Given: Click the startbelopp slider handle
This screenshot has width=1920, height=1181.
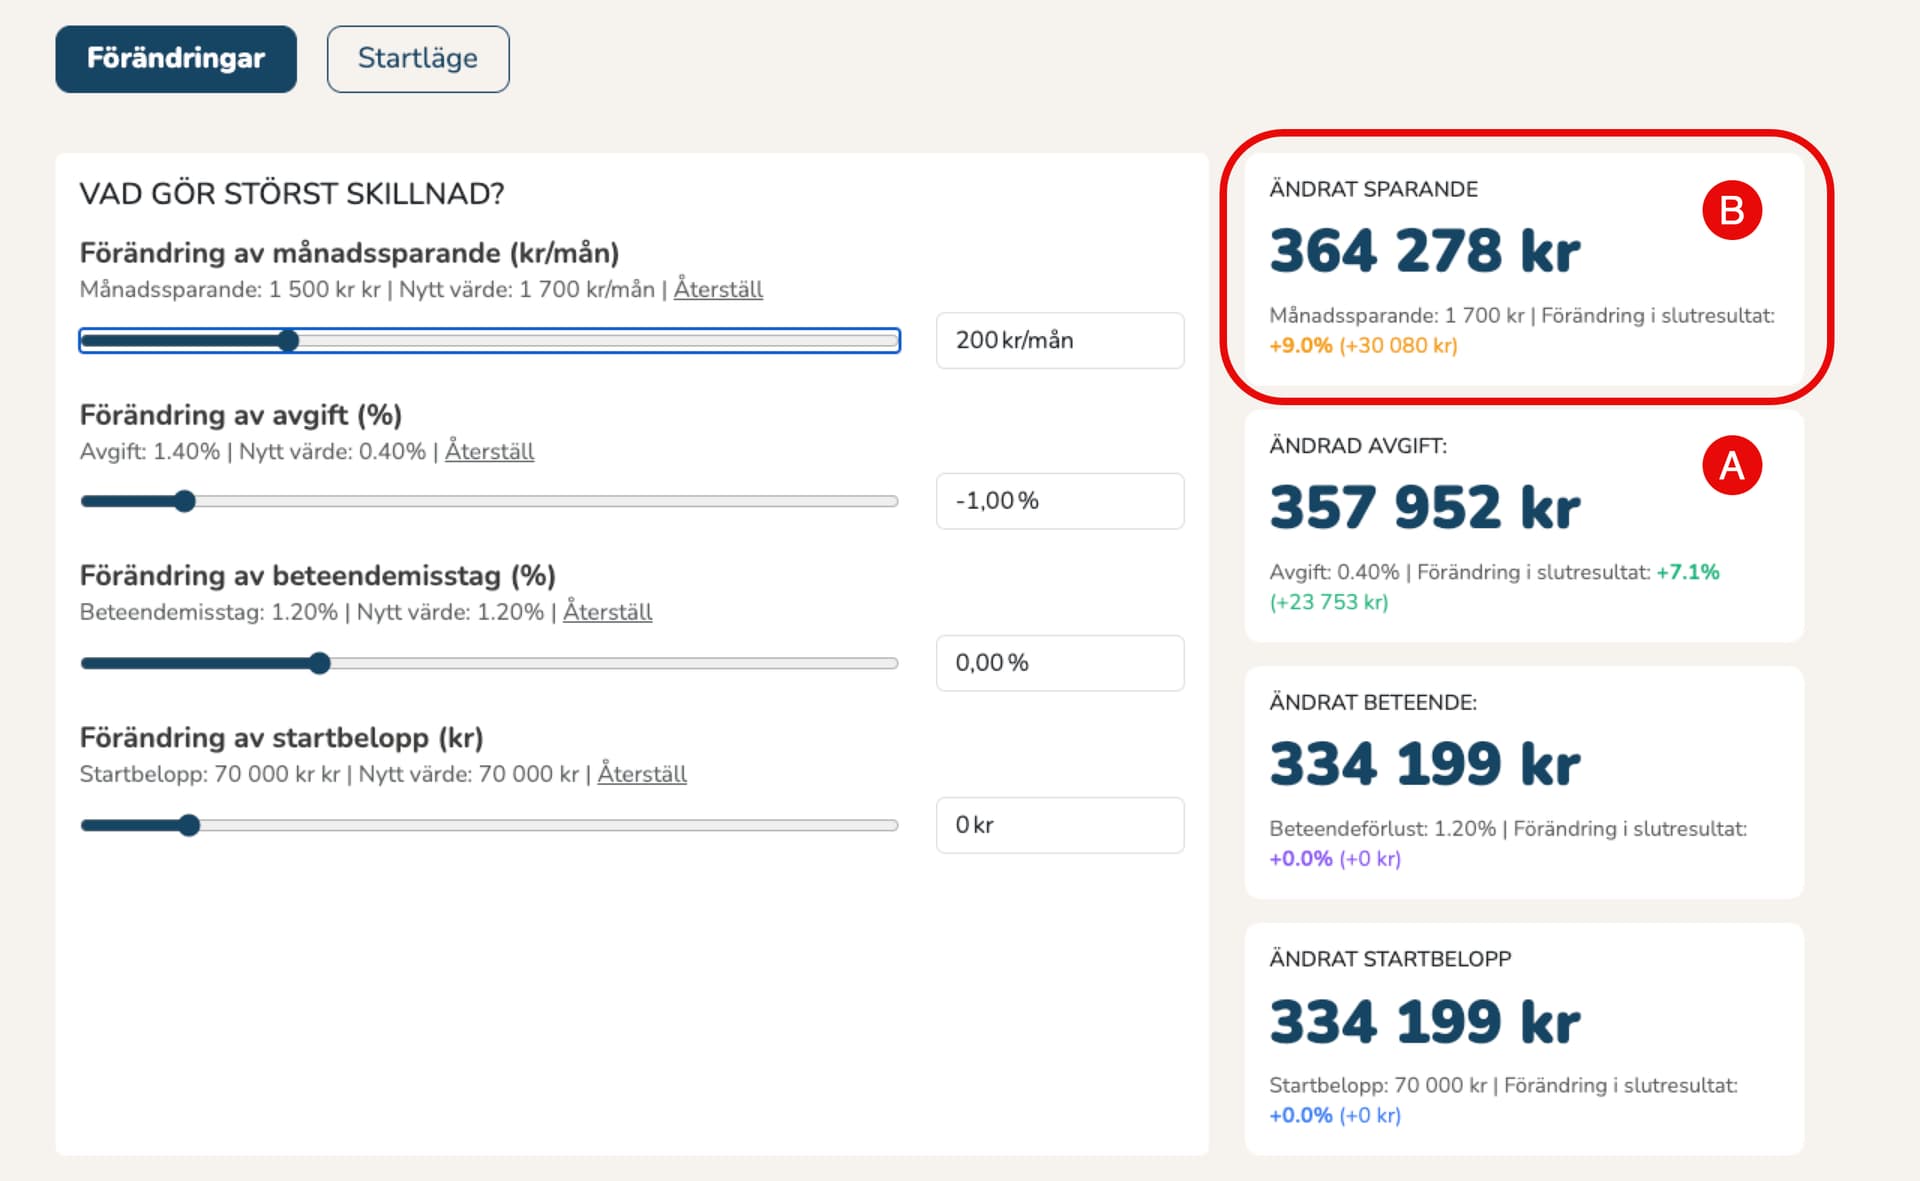Looking at the screenshot, I should click(x=189, y=826).
